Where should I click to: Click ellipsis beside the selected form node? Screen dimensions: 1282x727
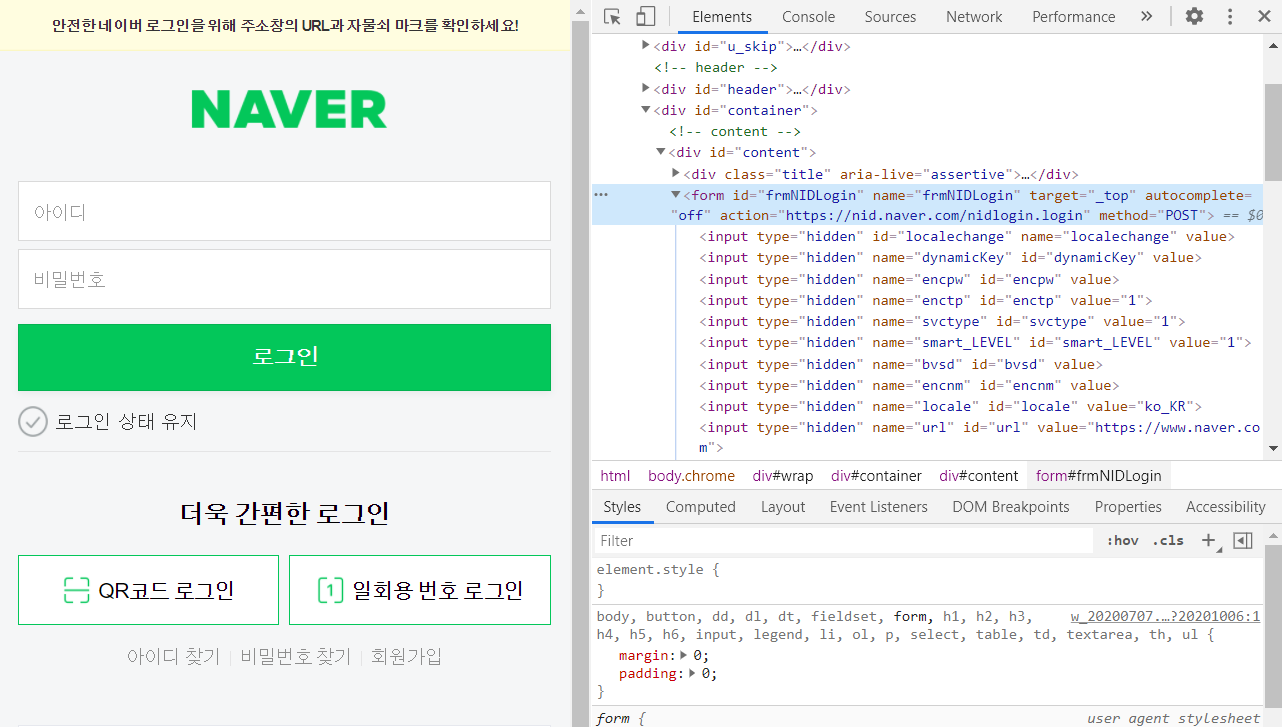click(x=601, y=195)
